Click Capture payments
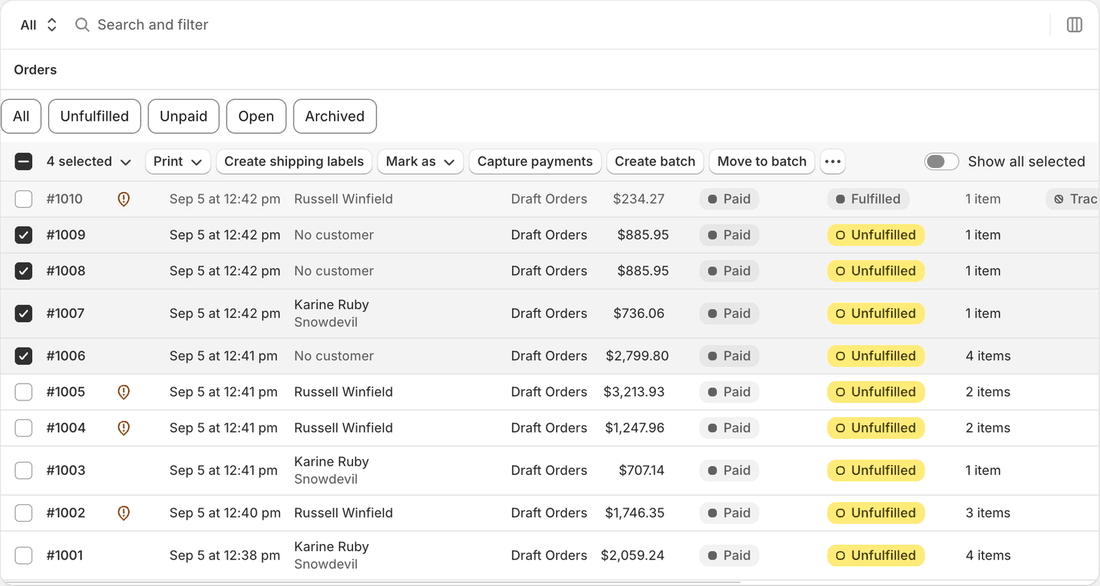 coord(535,161)
